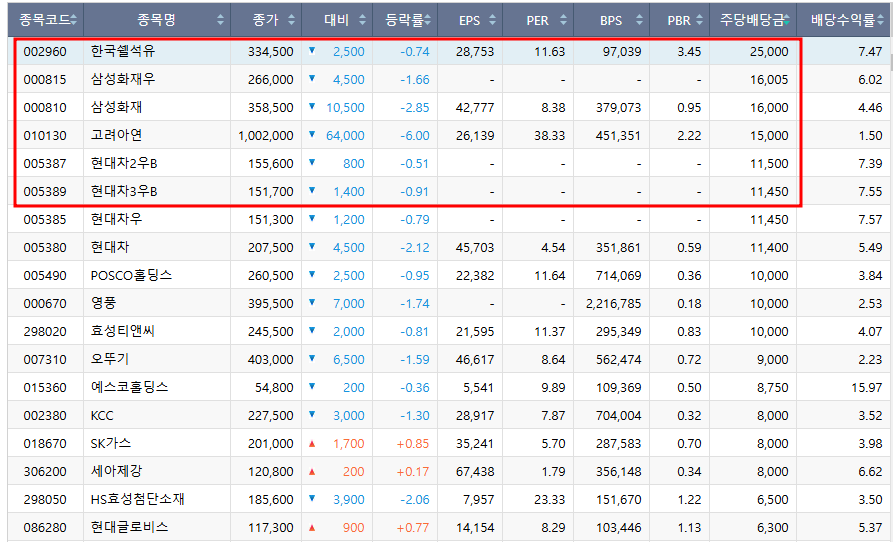893x542 pixels.
Task: Click stock code 086280
Action: pos(45,528)
